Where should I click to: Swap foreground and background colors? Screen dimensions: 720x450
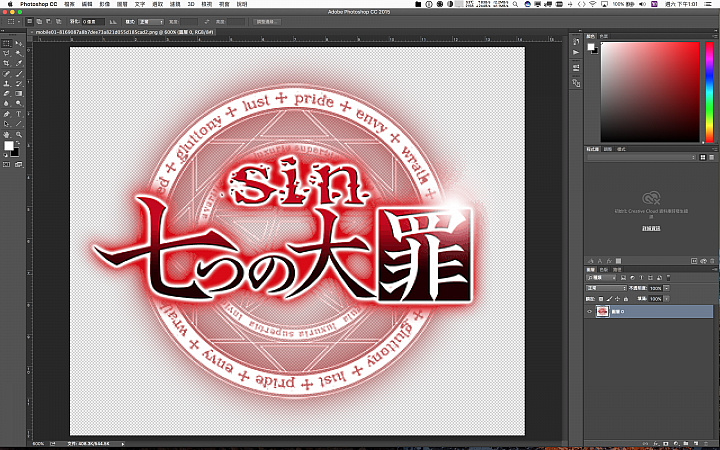pos(17,143)
